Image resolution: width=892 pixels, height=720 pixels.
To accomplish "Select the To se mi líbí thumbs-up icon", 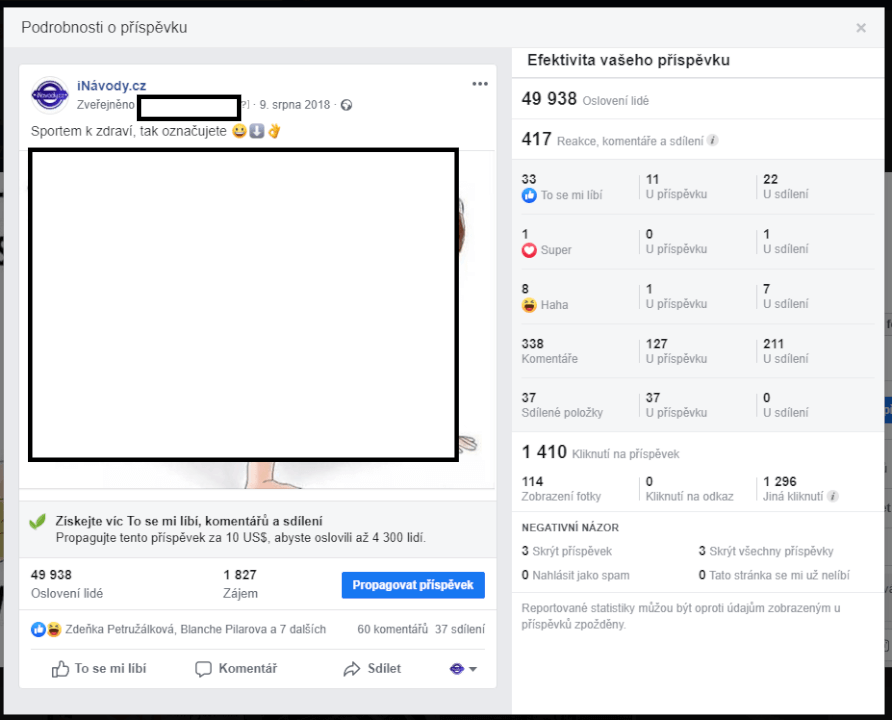I will [63, 668].
